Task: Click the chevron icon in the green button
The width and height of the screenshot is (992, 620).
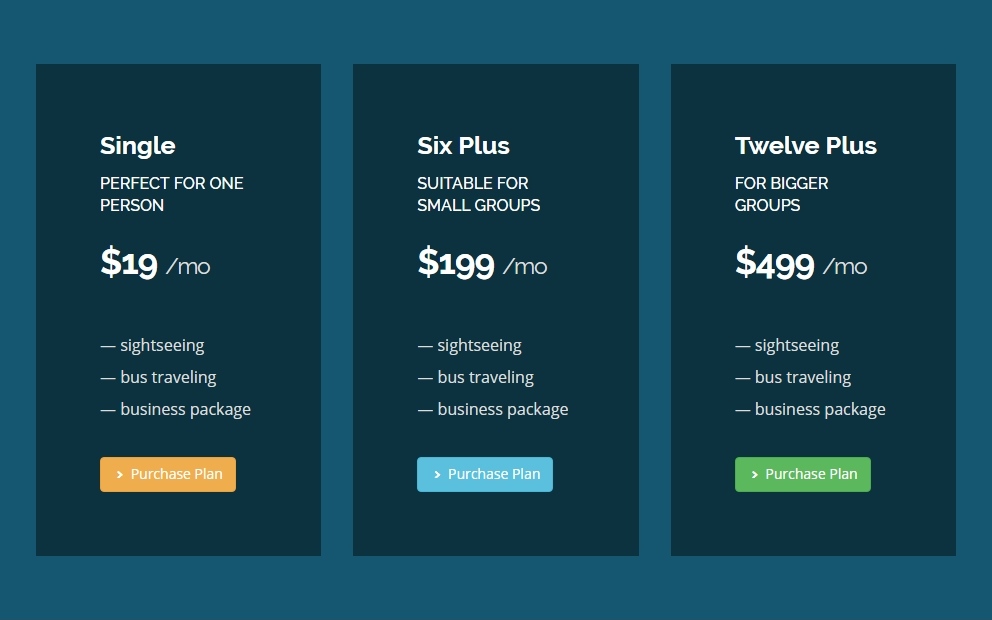Action: [754, 475]
